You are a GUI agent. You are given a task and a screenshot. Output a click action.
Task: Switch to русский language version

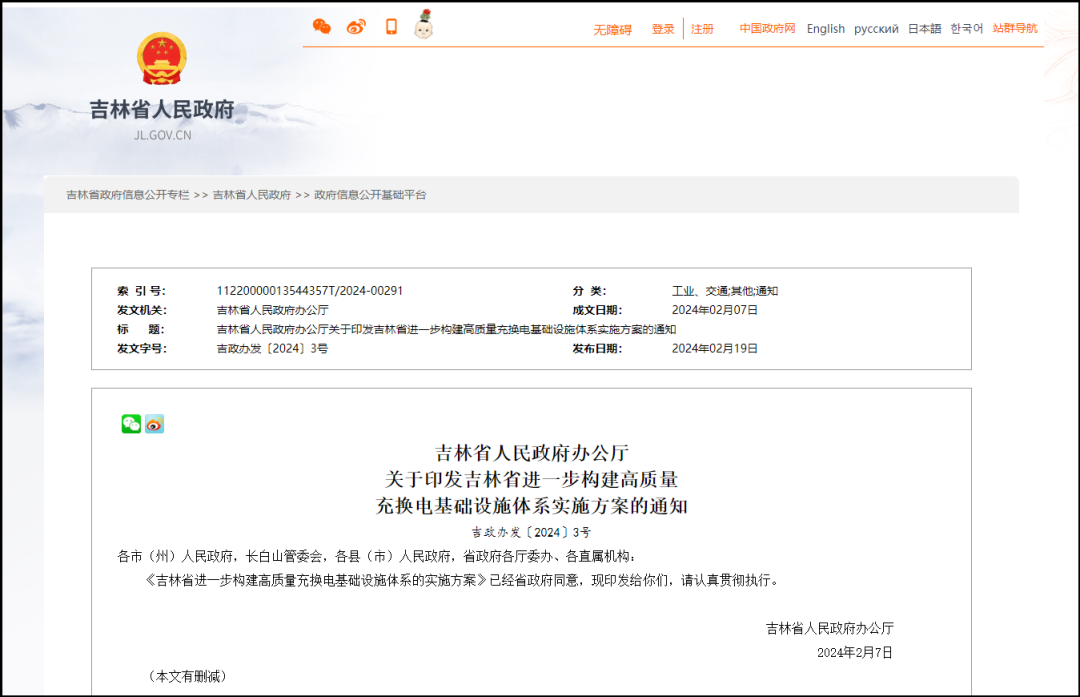(x=877, y=29)
